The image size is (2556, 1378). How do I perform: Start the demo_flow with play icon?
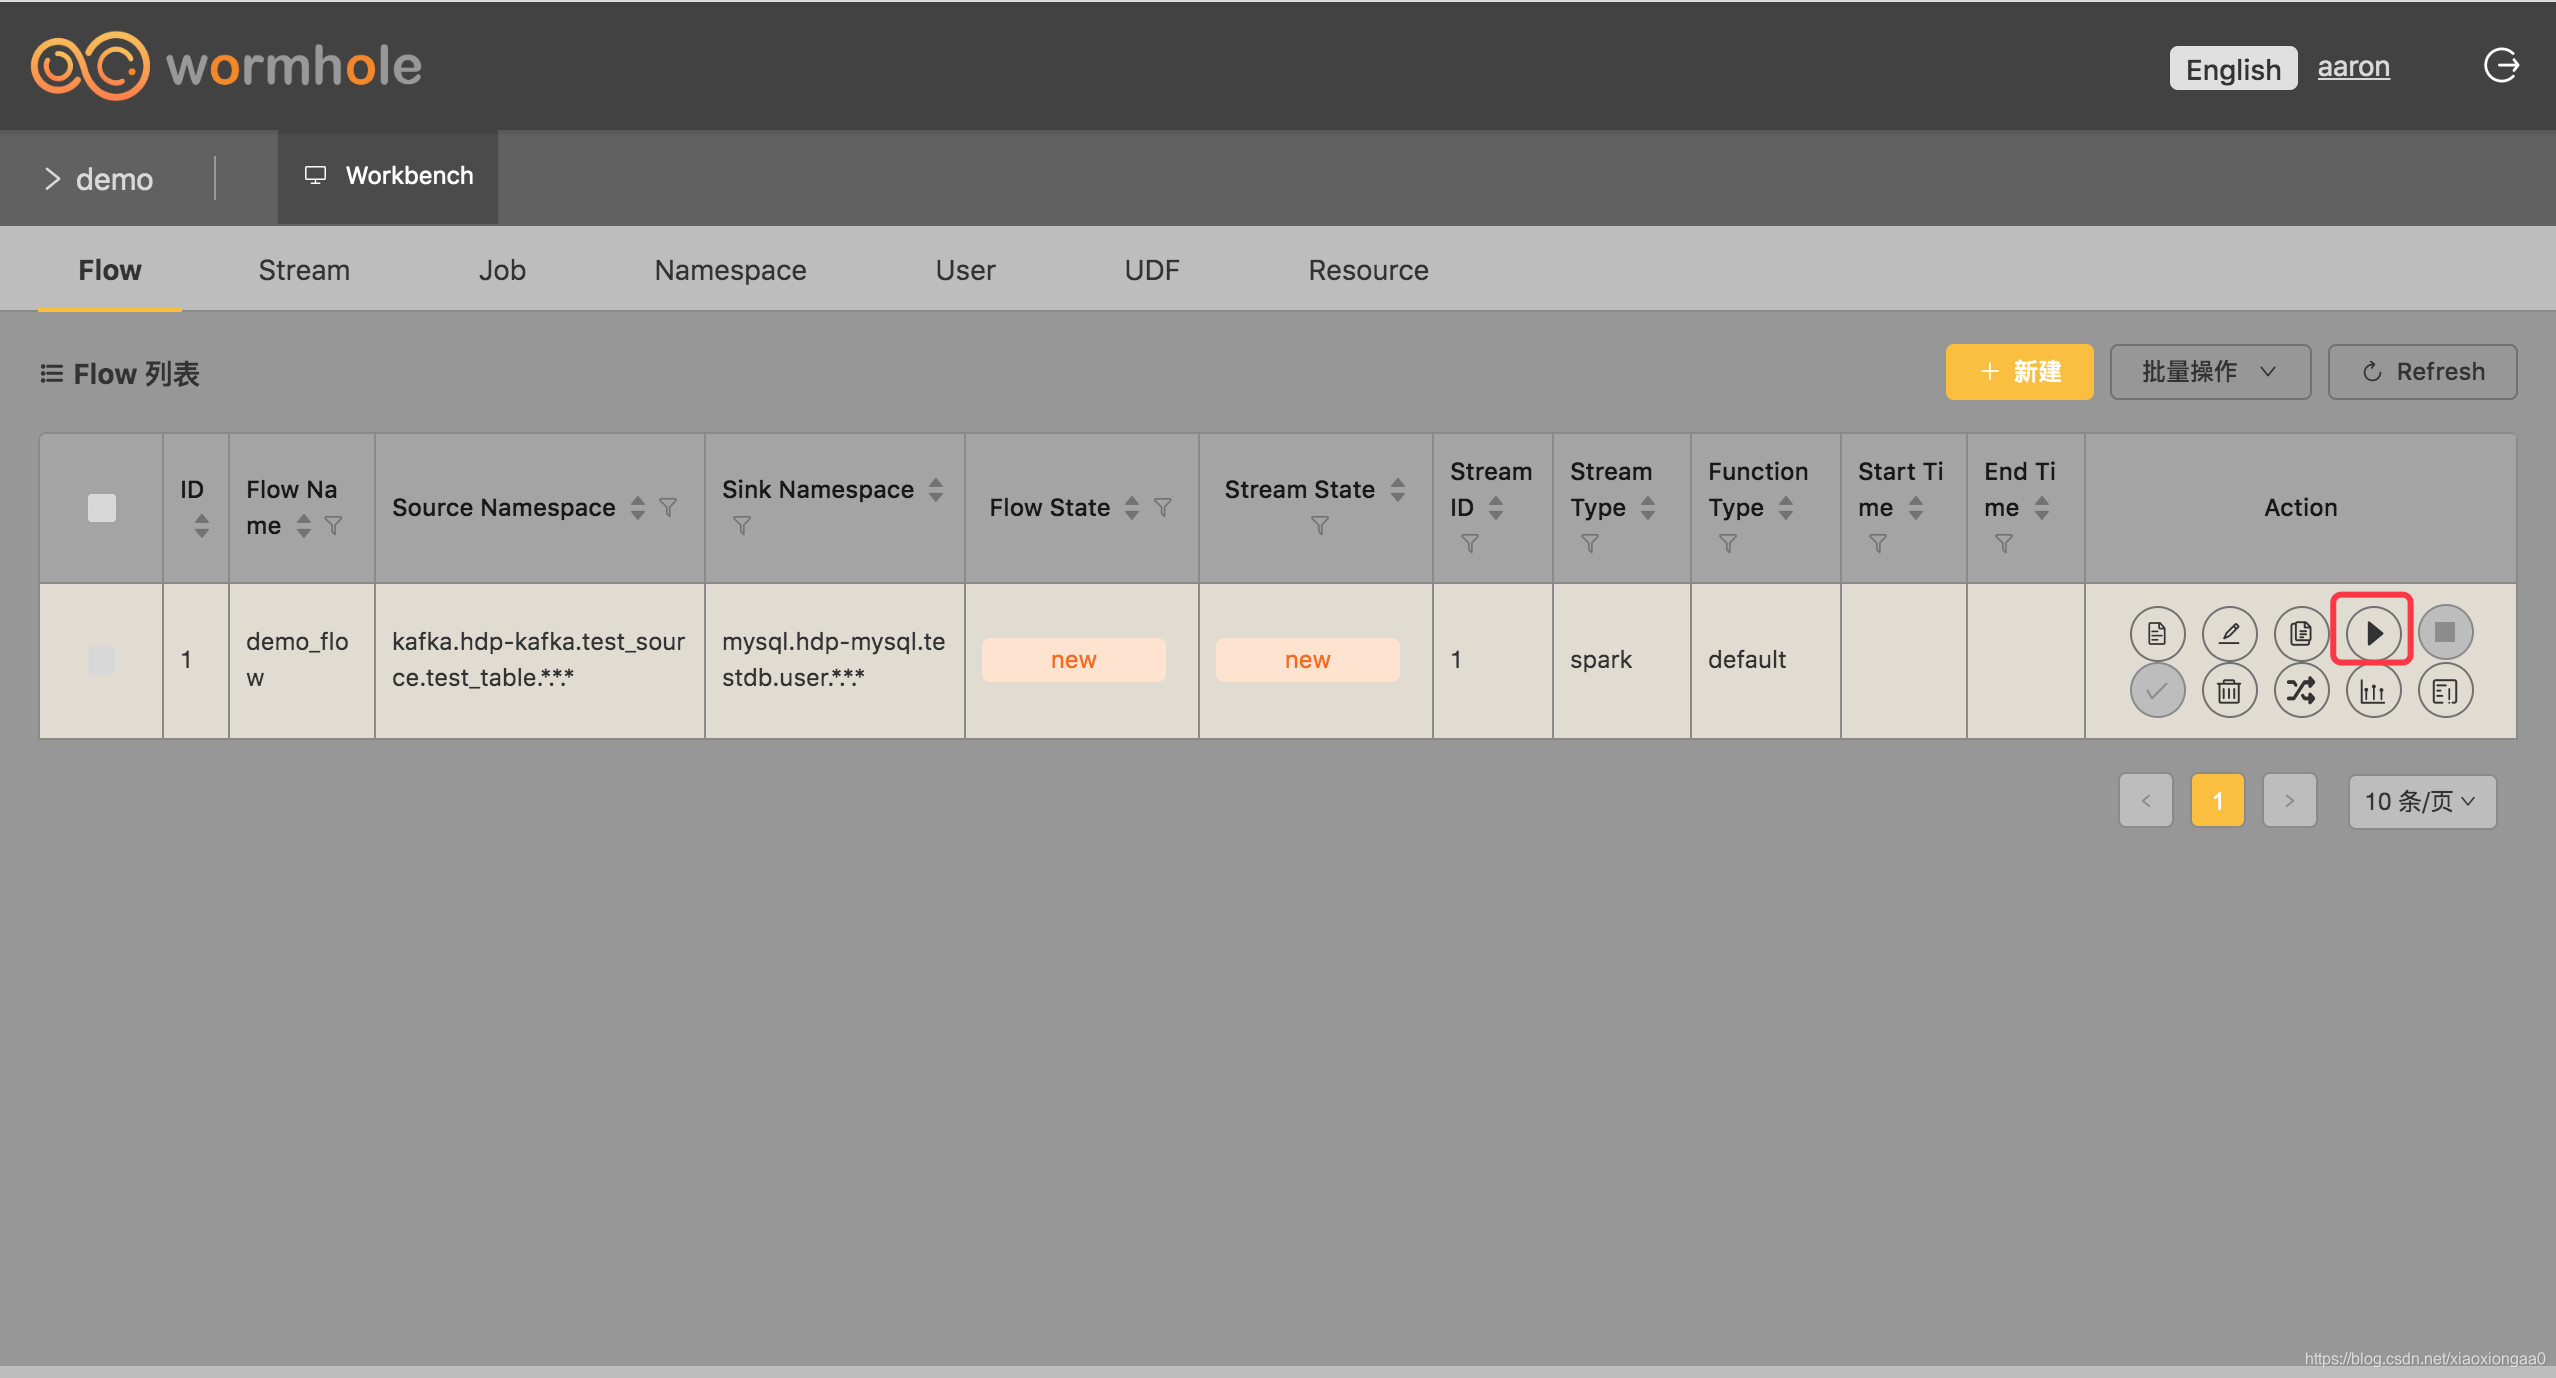2372,632
